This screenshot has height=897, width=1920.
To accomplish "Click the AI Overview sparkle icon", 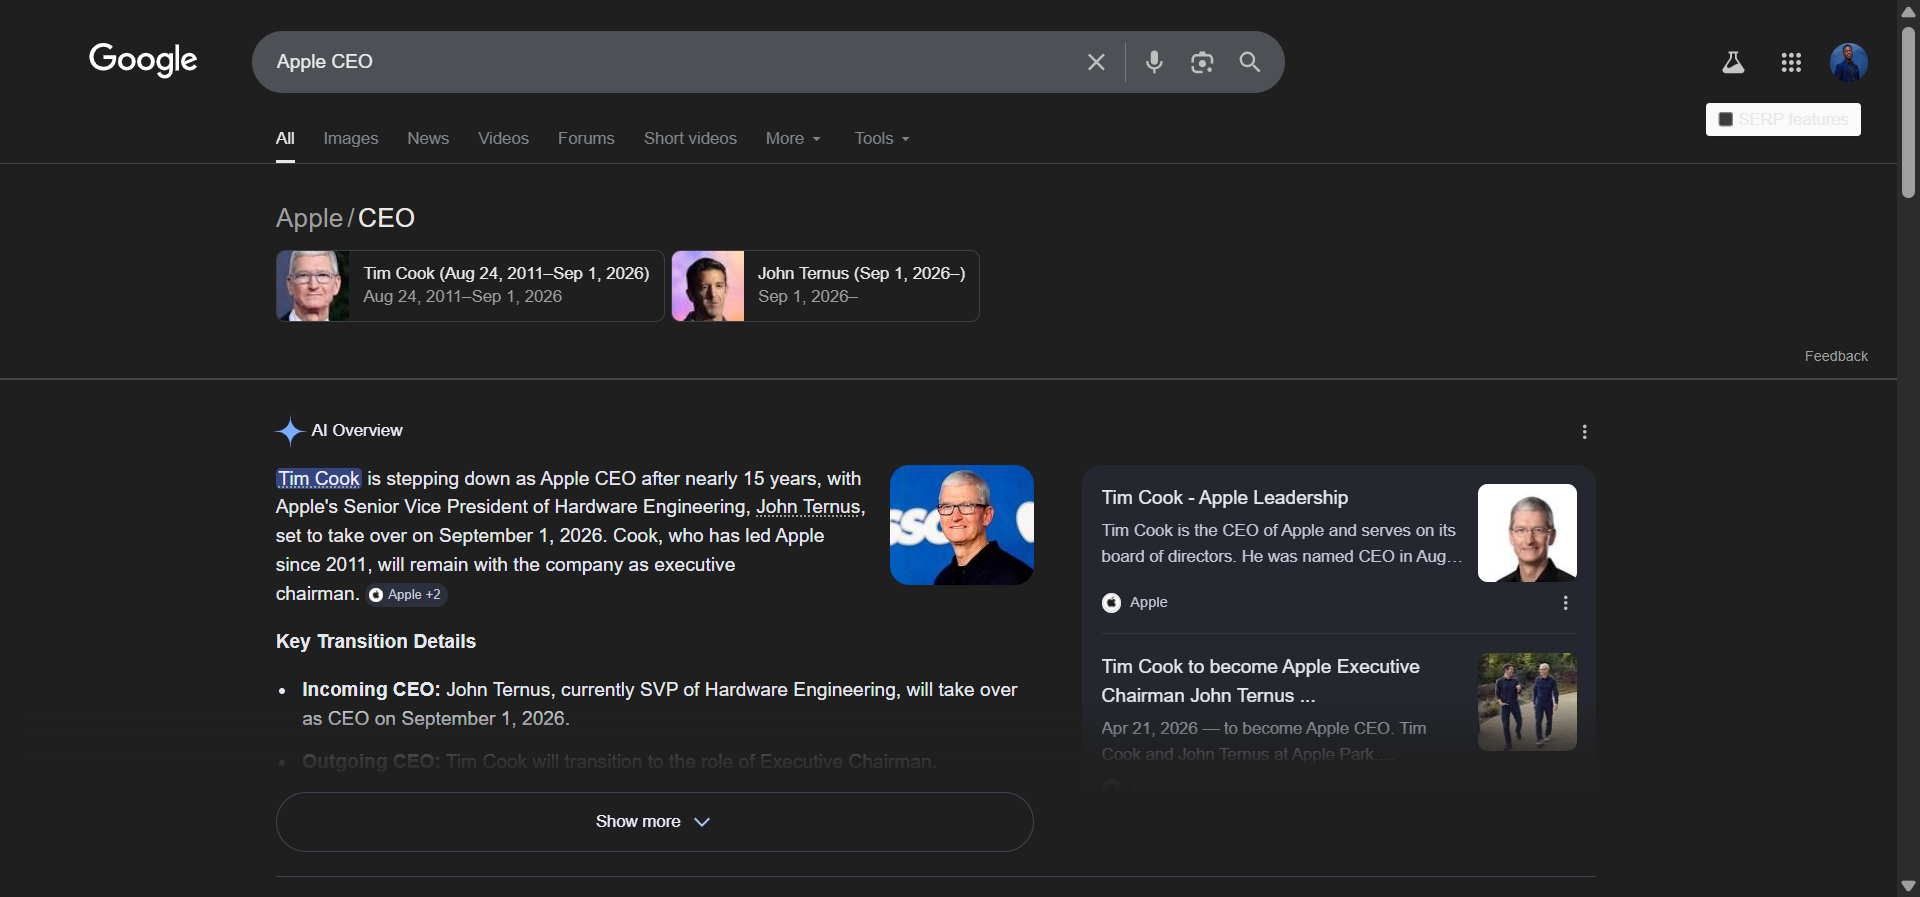I will point(289,431).
